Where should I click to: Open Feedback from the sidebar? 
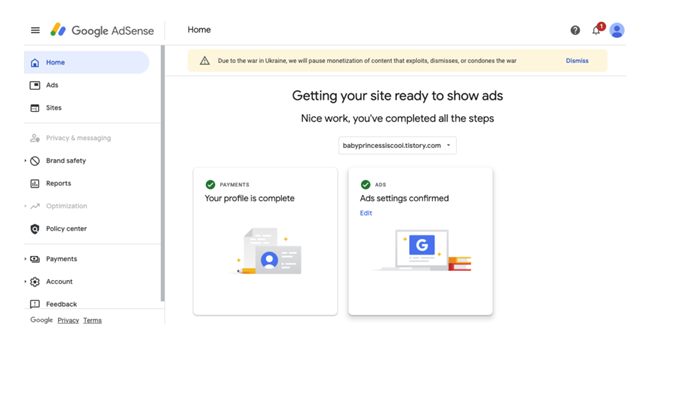click(x=61, y=304)
